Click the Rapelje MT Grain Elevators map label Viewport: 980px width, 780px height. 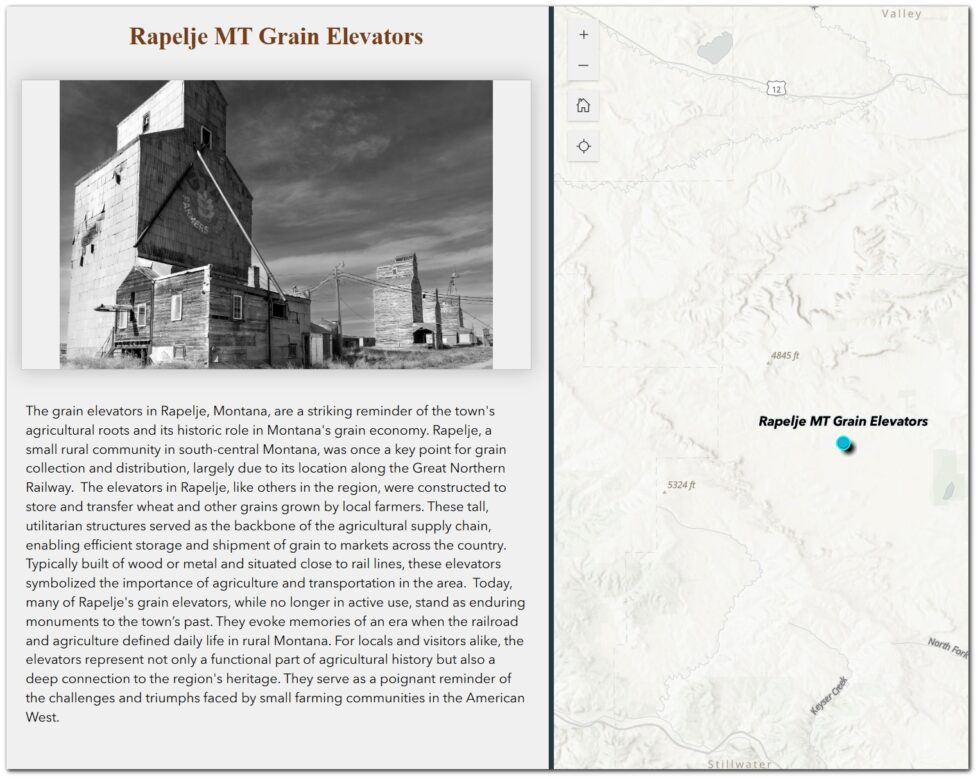pos(842,421)
